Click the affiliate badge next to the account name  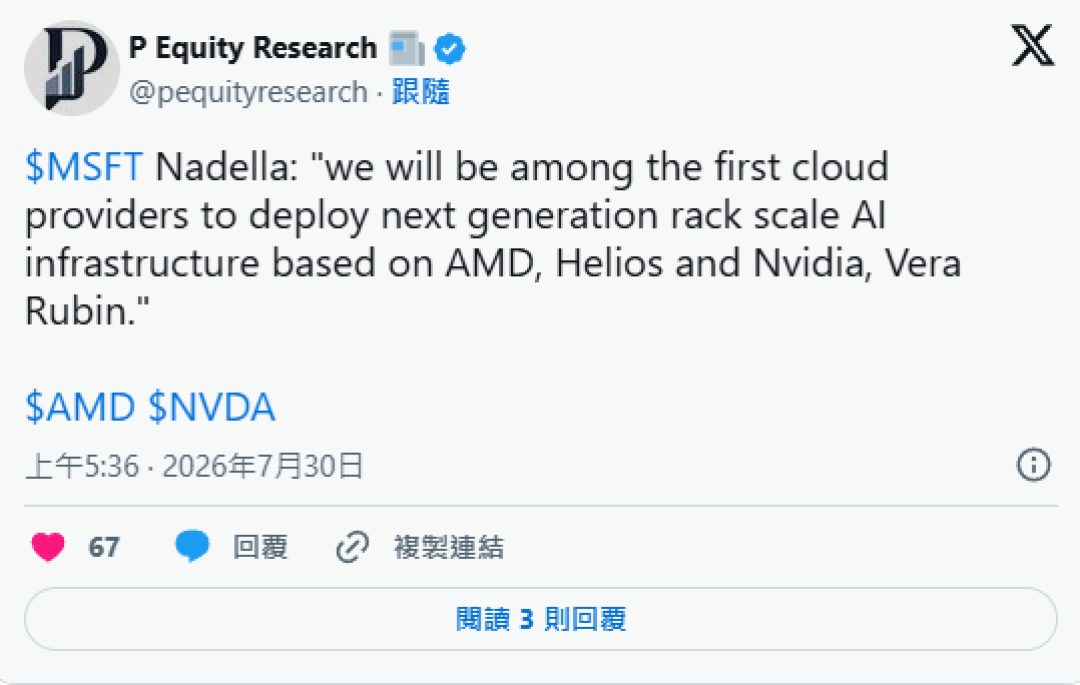coord(406,48)
